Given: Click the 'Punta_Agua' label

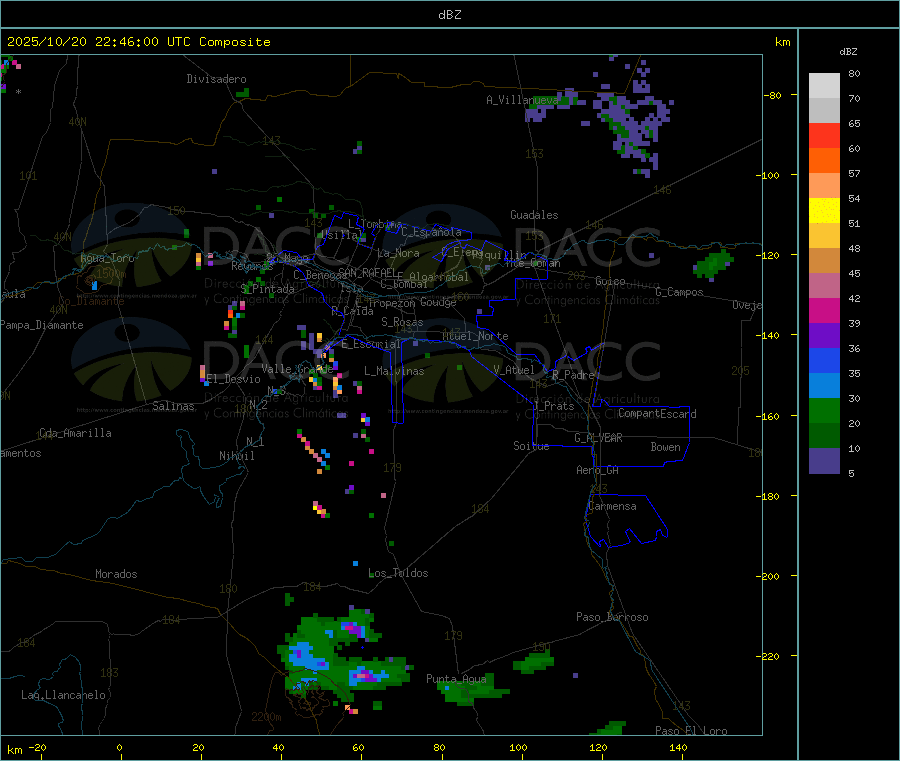Looking at the screenshot, I should 456,679.
